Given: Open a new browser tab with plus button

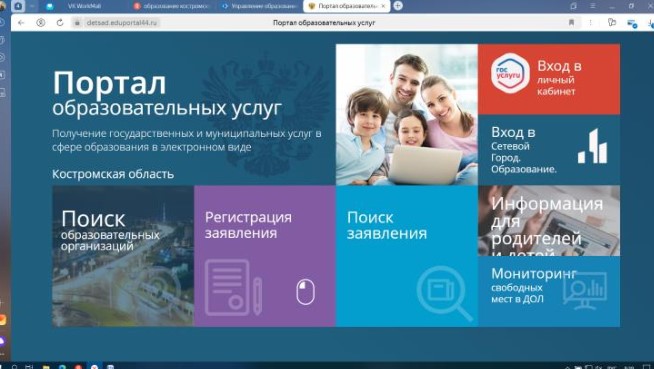Looking at the screenshot, I should tap(398, 6).
